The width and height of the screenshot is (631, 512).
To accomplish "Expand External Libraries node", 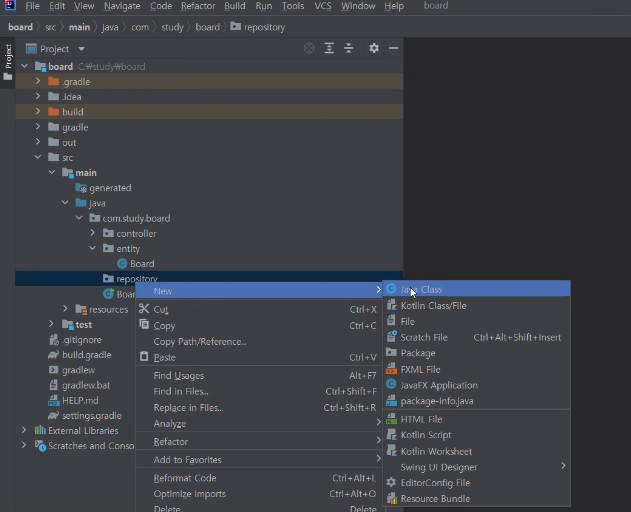I will click(24, 430).
